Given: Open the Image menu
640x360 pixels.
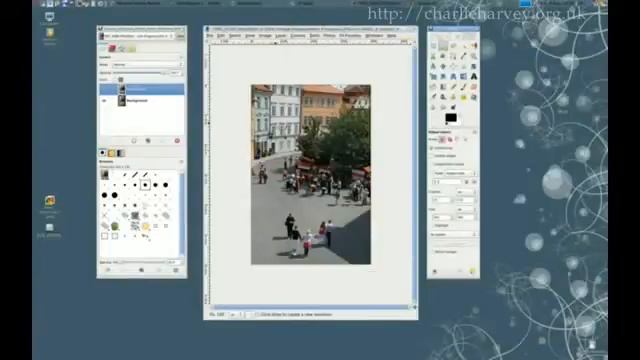Looking at the screenshot, I should click(265, 36).
